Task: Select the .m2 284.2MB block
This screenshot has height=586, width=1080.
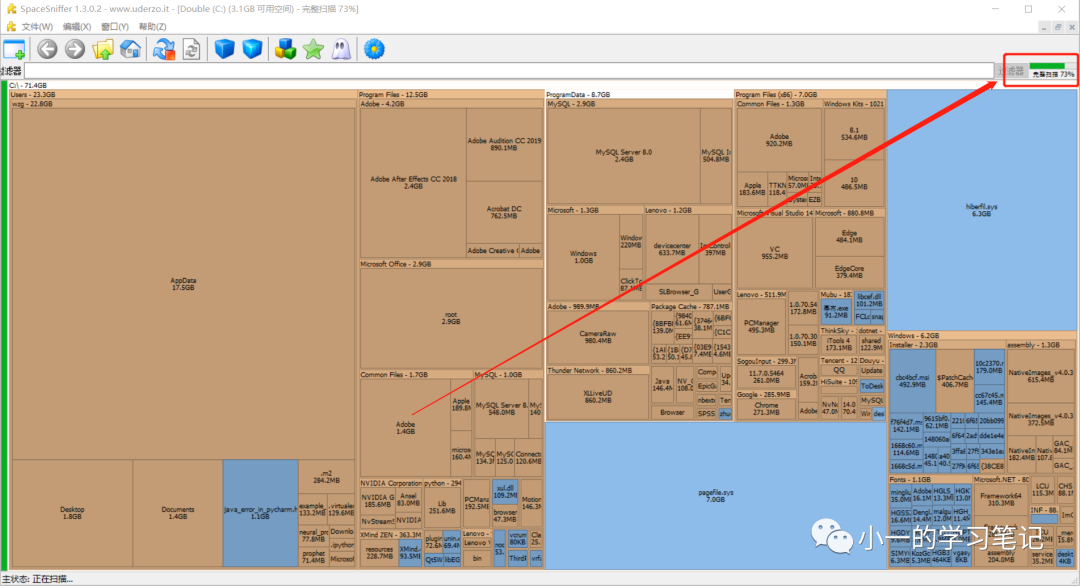Action: point(326,477)
